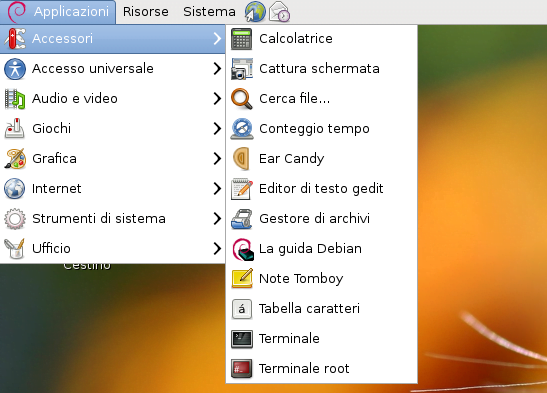Expand Grafica submenu arrow
Screen dimensions: 547x393
coord(217,158)
